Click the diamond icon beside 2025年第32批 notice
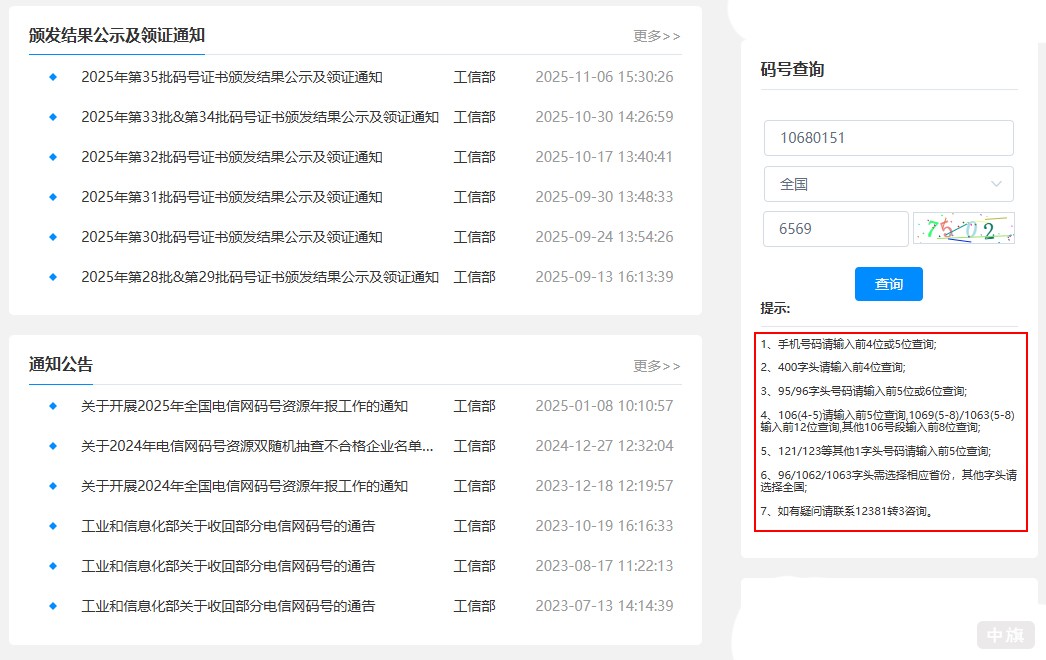 pos(51,157)
